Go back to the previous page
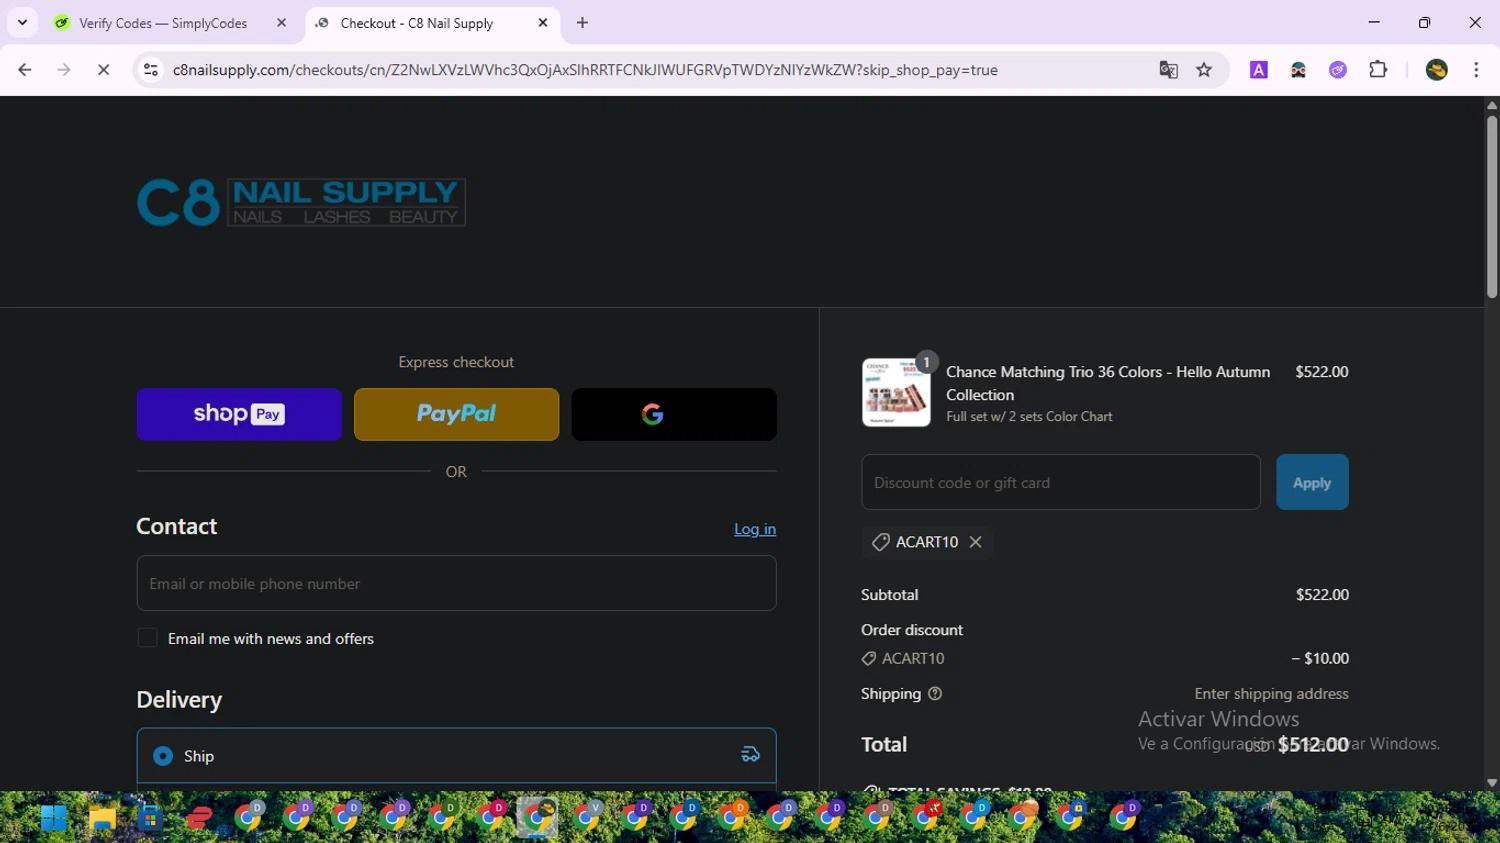 [25, 70]
